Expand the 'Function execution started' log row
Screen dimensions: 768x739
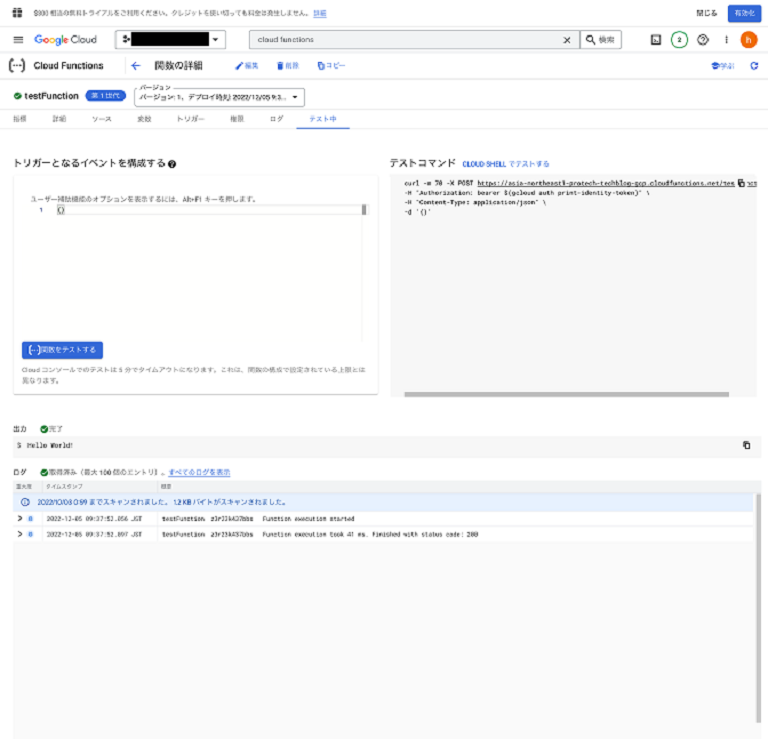click(20, 518)
